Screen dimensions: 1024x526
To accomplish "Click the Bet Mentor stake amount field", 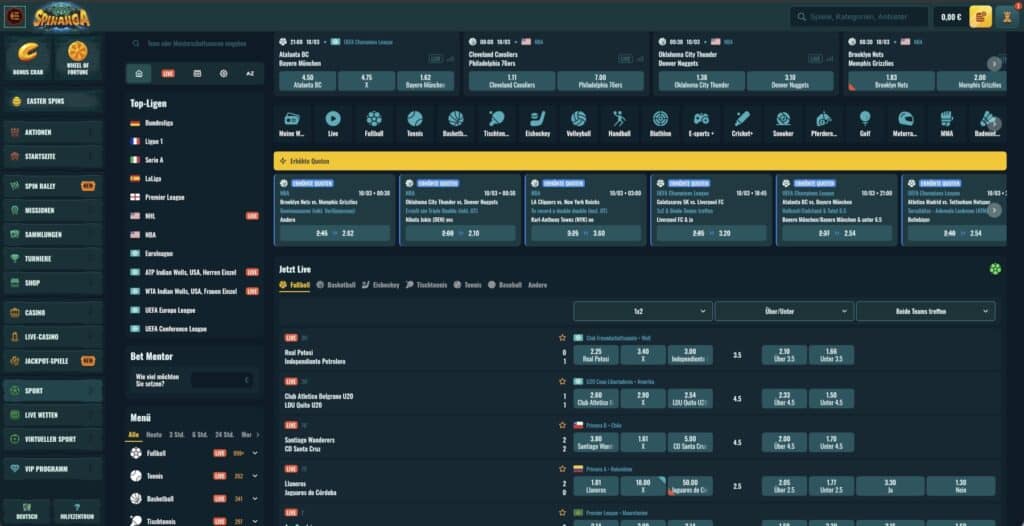I will point(222,380).
